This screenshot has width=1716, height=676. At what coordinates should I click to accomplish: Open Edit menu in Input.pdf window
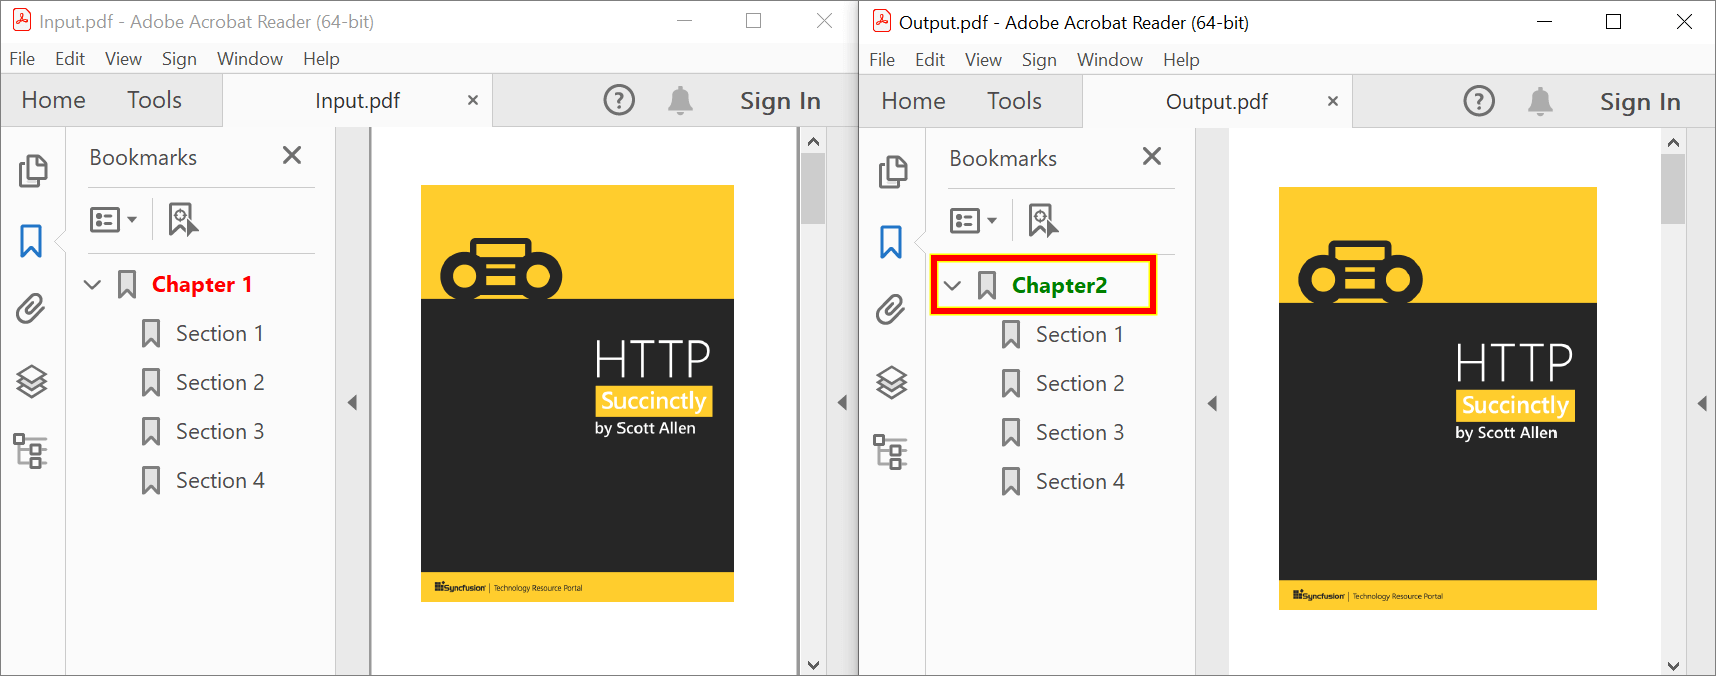[70, 59]
